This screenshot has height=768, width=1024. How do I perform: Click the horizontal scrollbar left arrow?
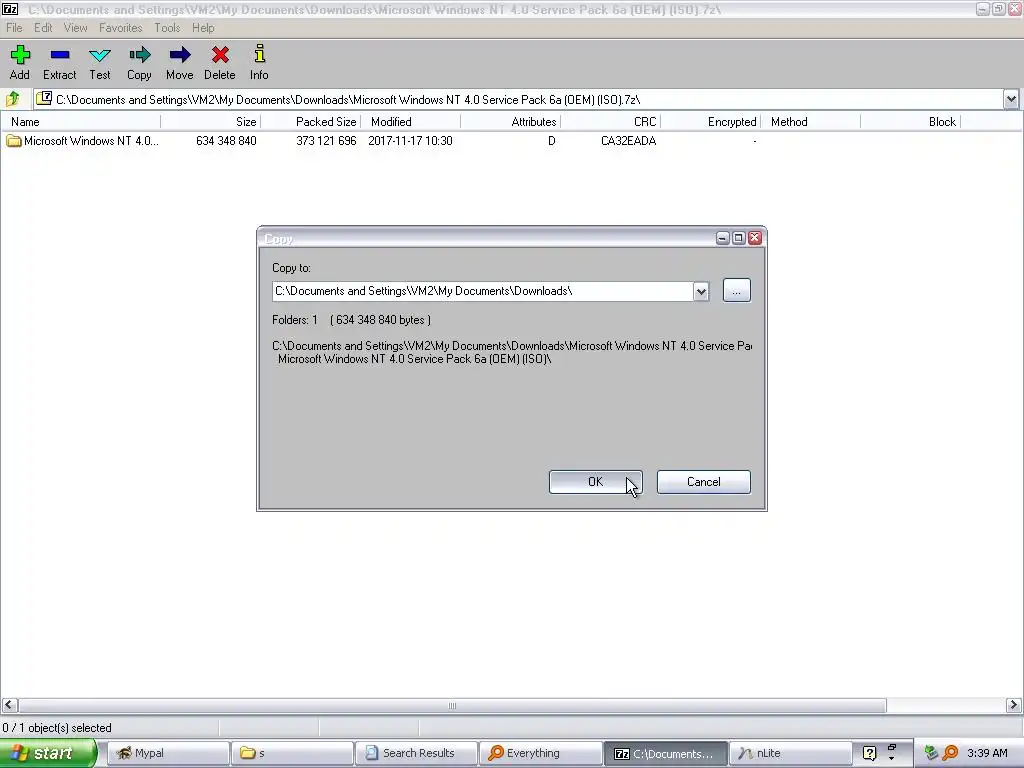pyautogui.click(x=8, y=705)
